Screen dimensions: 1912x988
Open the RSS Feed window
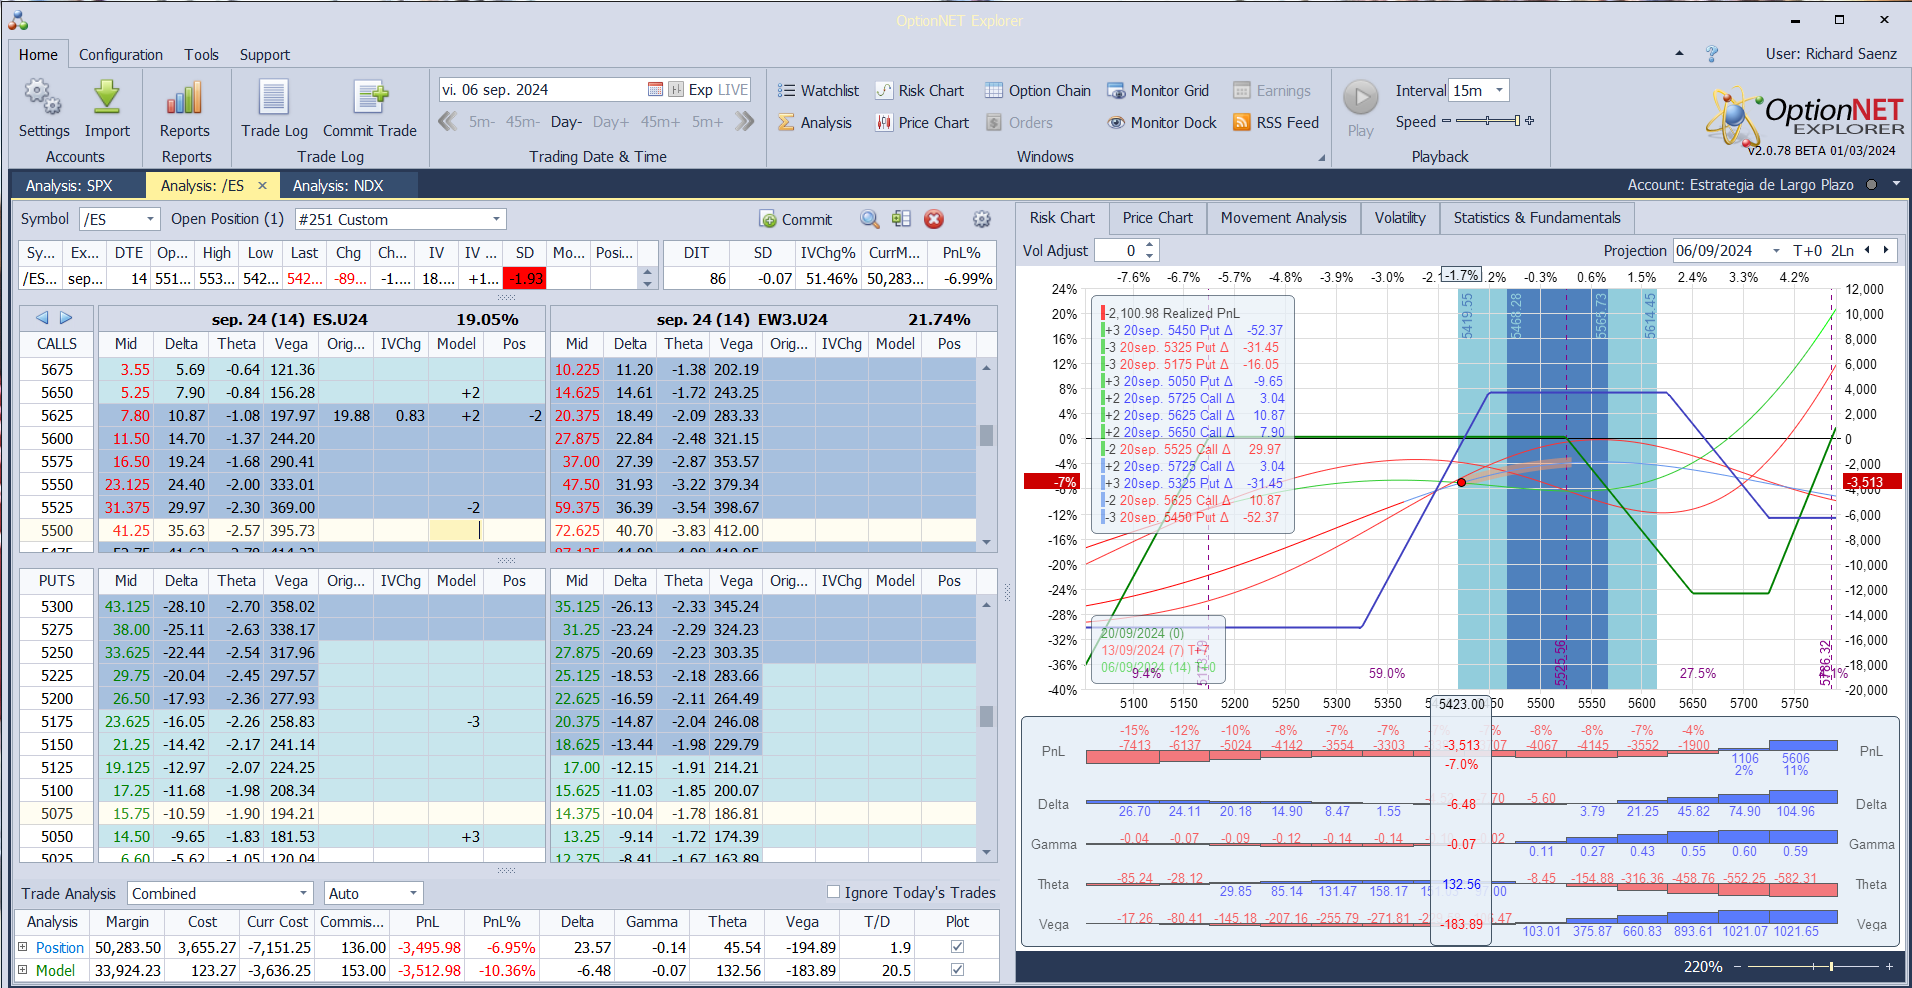click(1276, 123)
